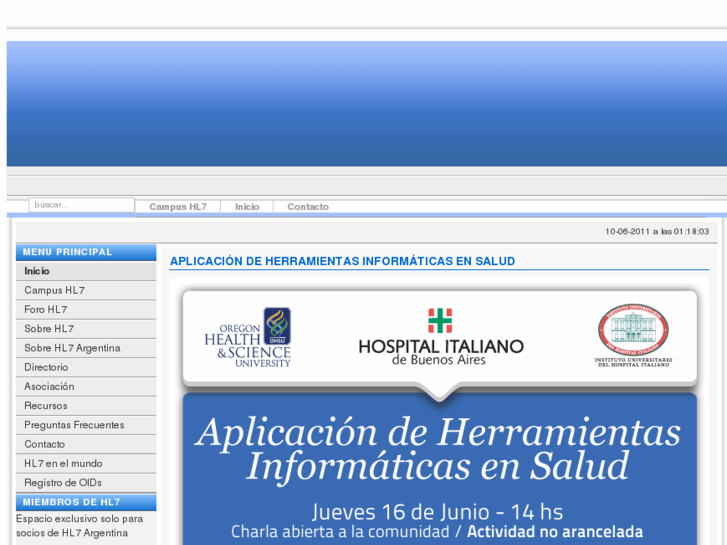727x545 pixels.
Task: Click the buscar search field
Action: [x=82, y=205]
